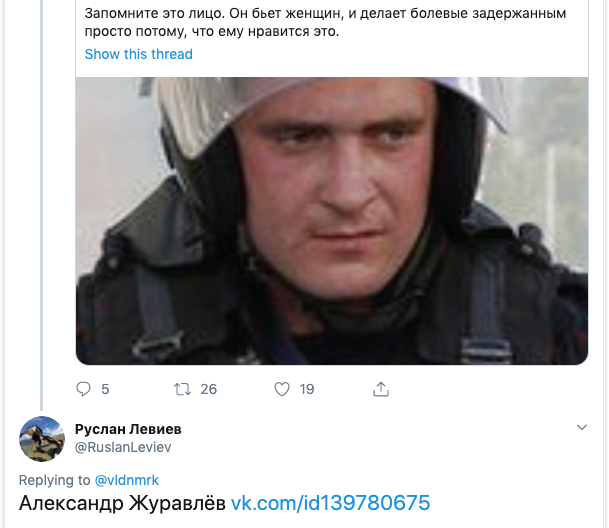Click the retweet count 26
The width and height of the screenshot is (609, 528).
click(x=209, y=389)
